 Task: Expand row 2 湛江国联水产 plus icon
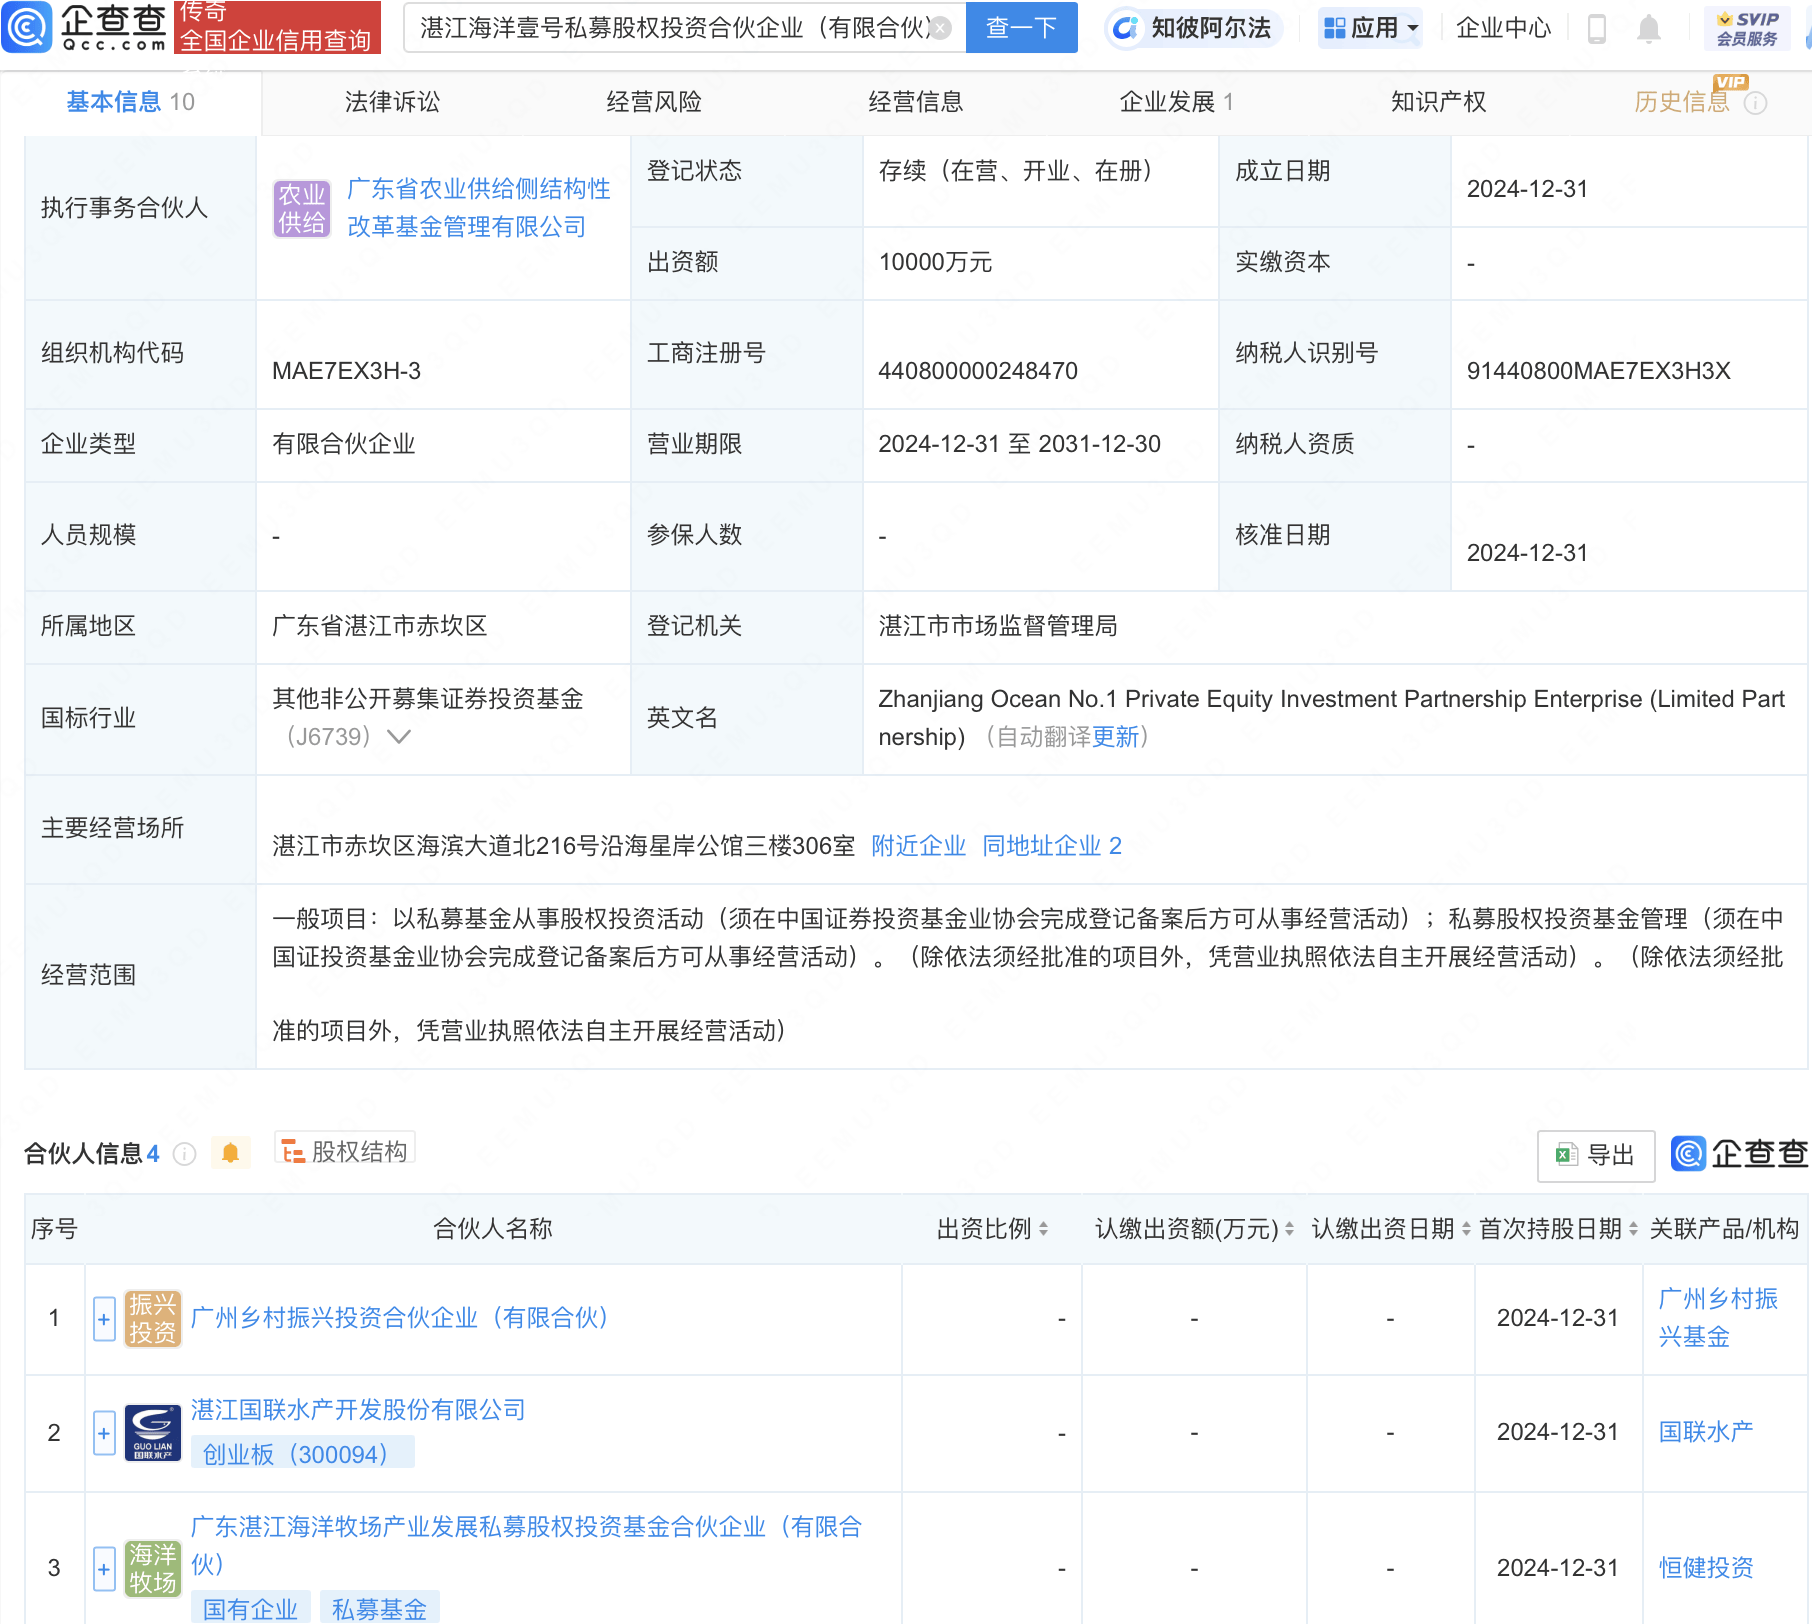[104, 1433]
